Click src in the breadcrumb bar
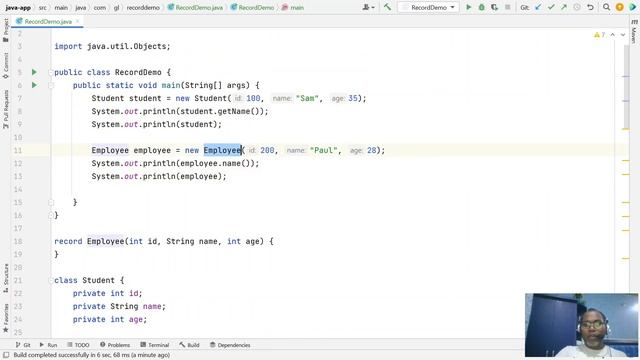 42,7
